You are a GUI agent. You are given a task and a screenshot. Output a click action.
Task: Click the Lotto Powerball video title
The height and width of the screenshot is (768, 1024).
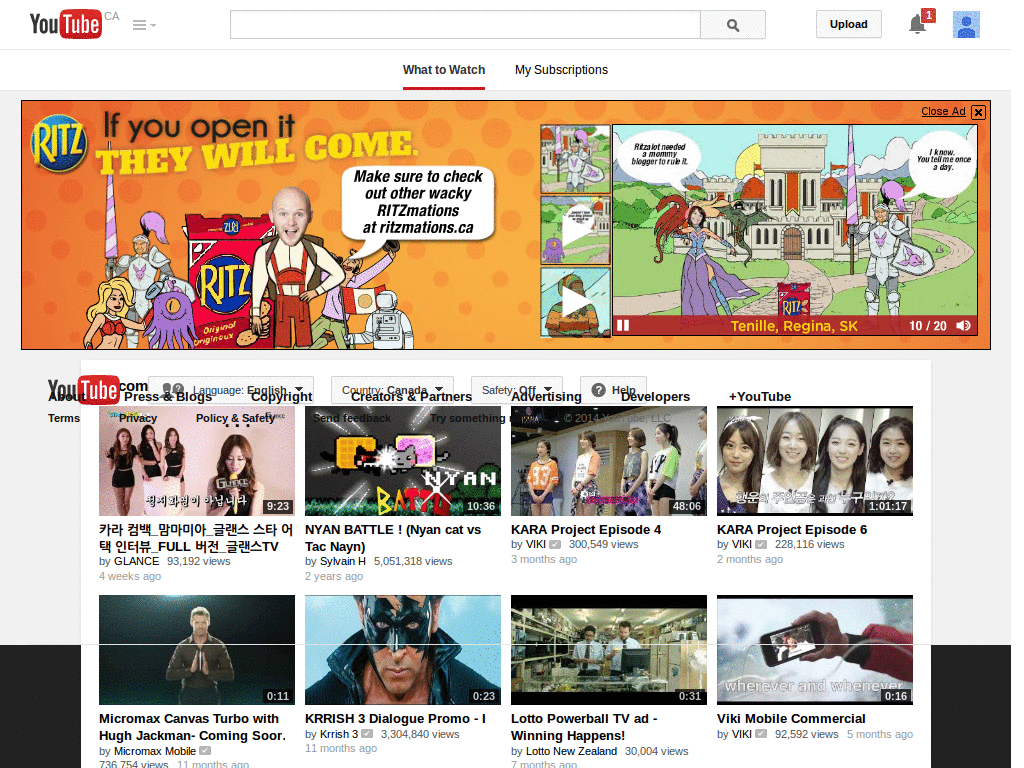coord(584,727)
